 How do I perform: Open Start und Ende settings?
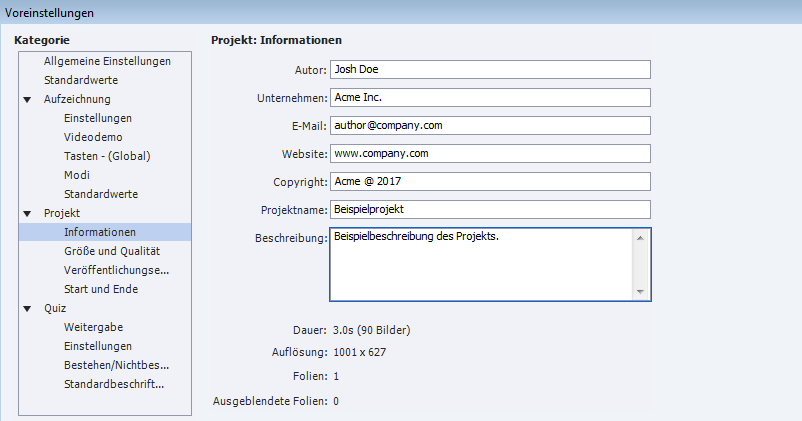(101, 289)
